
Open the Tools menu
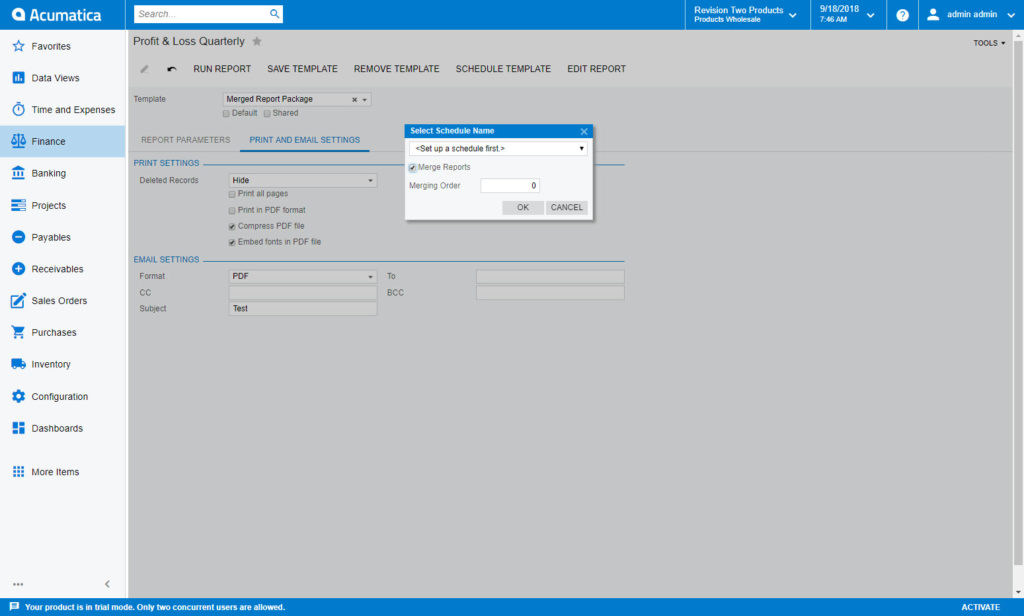coord(986,42)
